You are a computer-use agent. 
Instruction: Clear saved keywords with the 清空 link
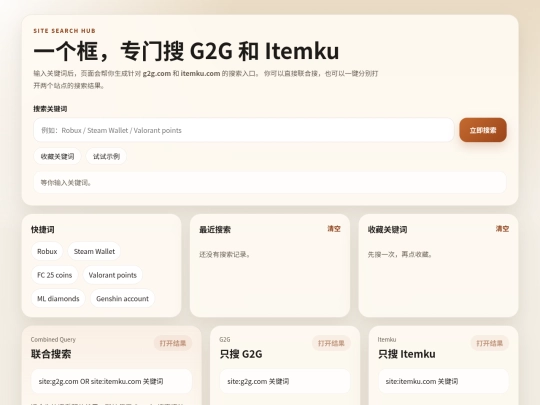tap(502, 229)
